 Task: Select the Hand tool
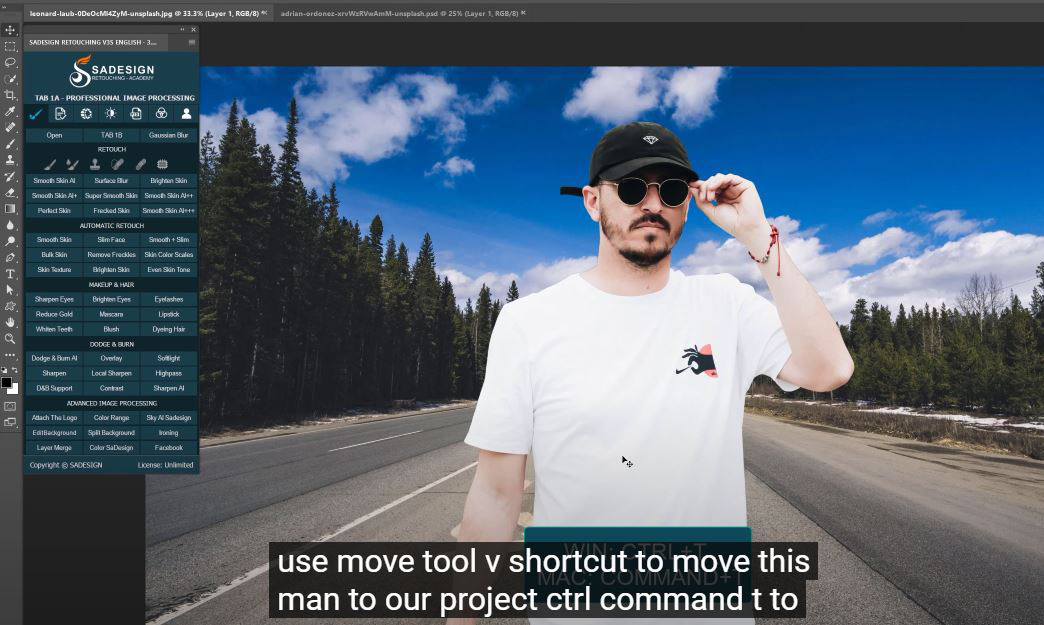pos(10,322)
